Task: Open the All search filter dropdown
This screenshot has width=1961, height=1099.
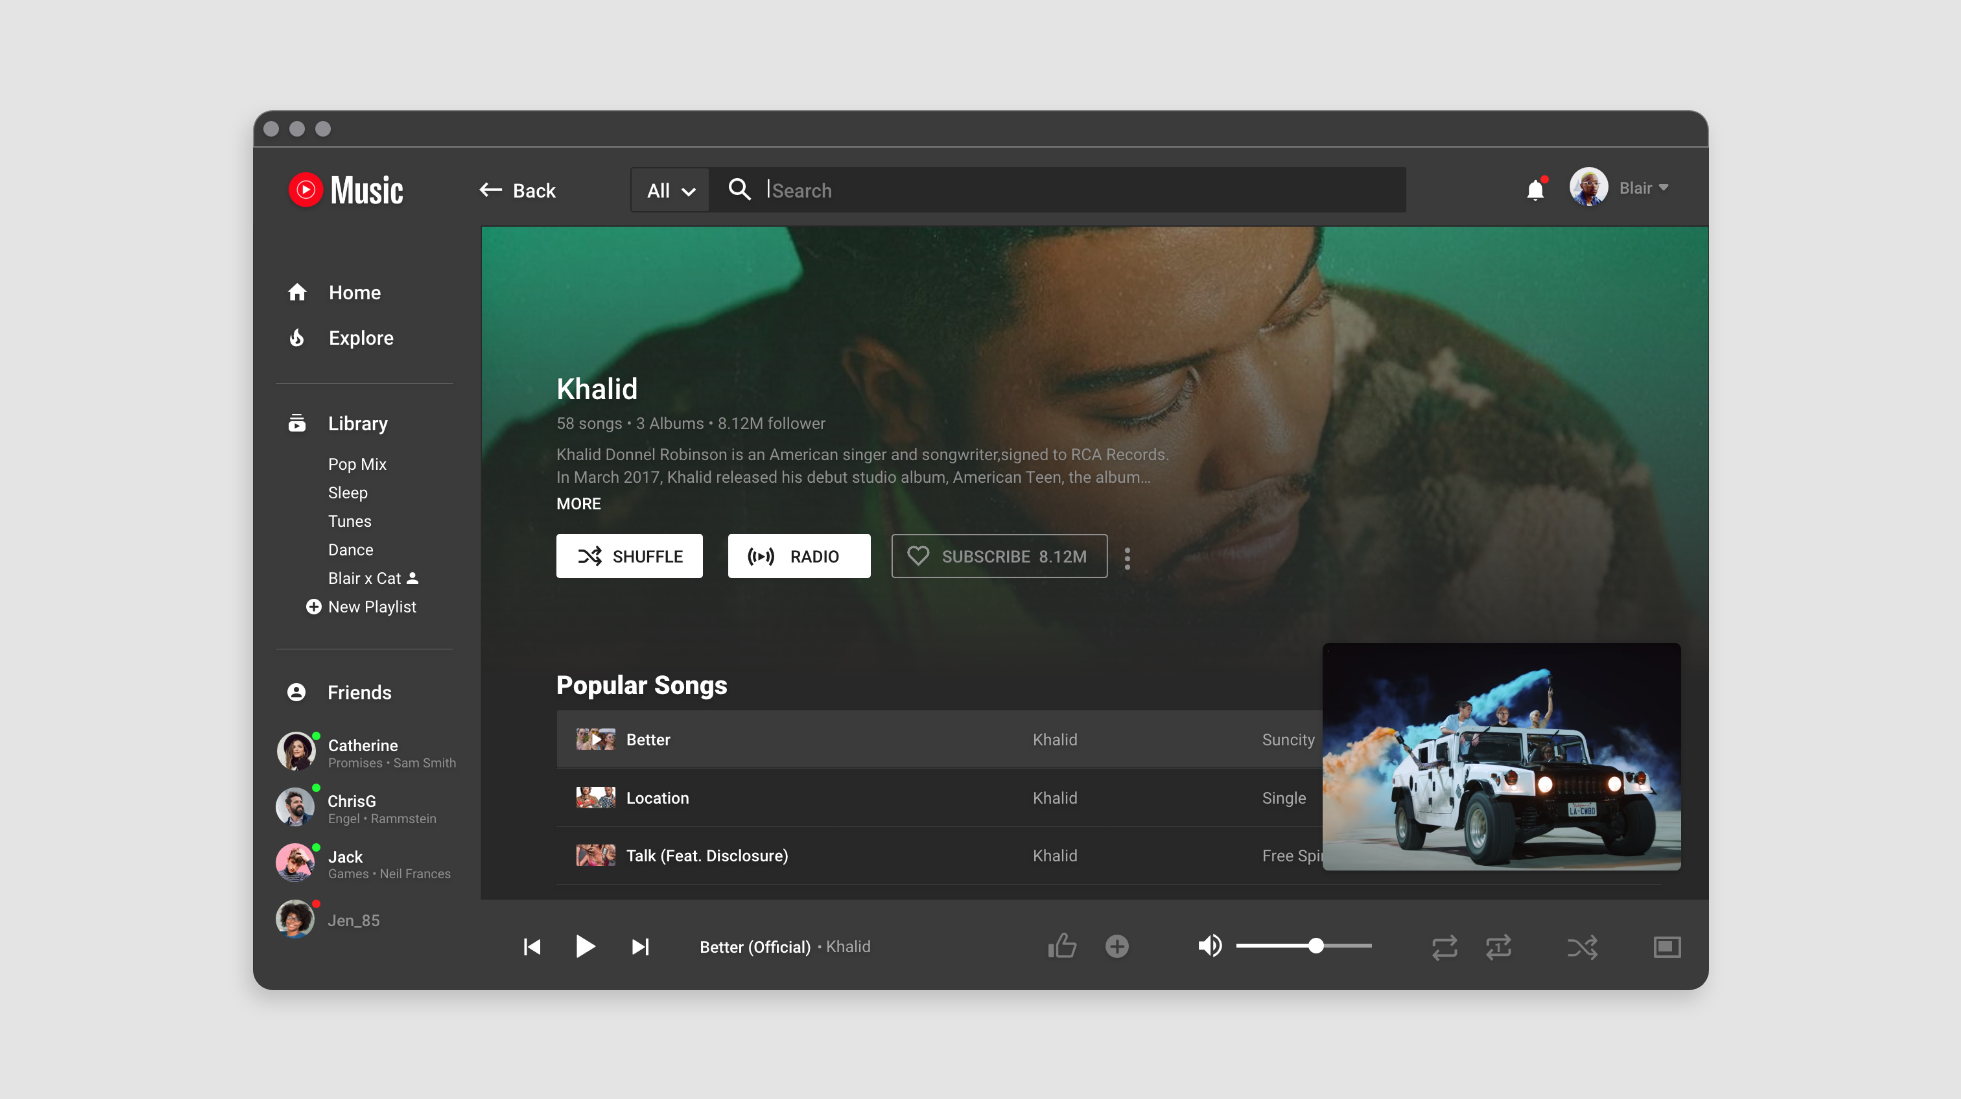Action: [670, 190]
